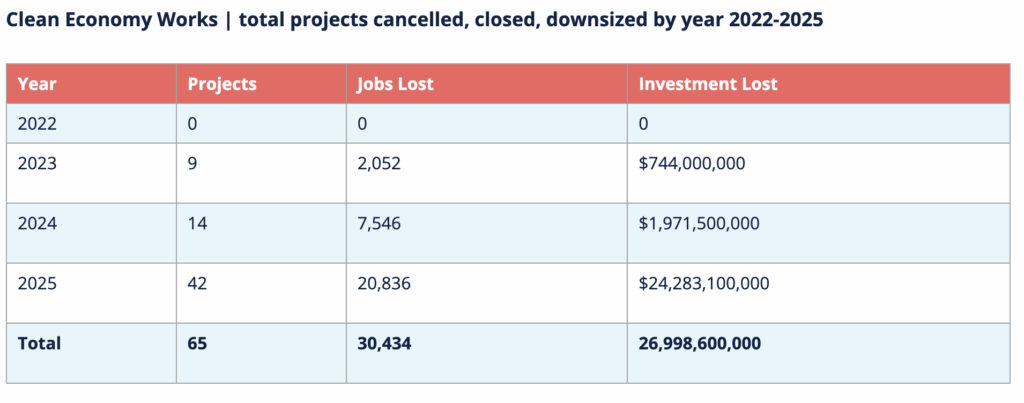Select the 14 projects cell
This screenshot has height=403, width=1024.
(197, 223)
